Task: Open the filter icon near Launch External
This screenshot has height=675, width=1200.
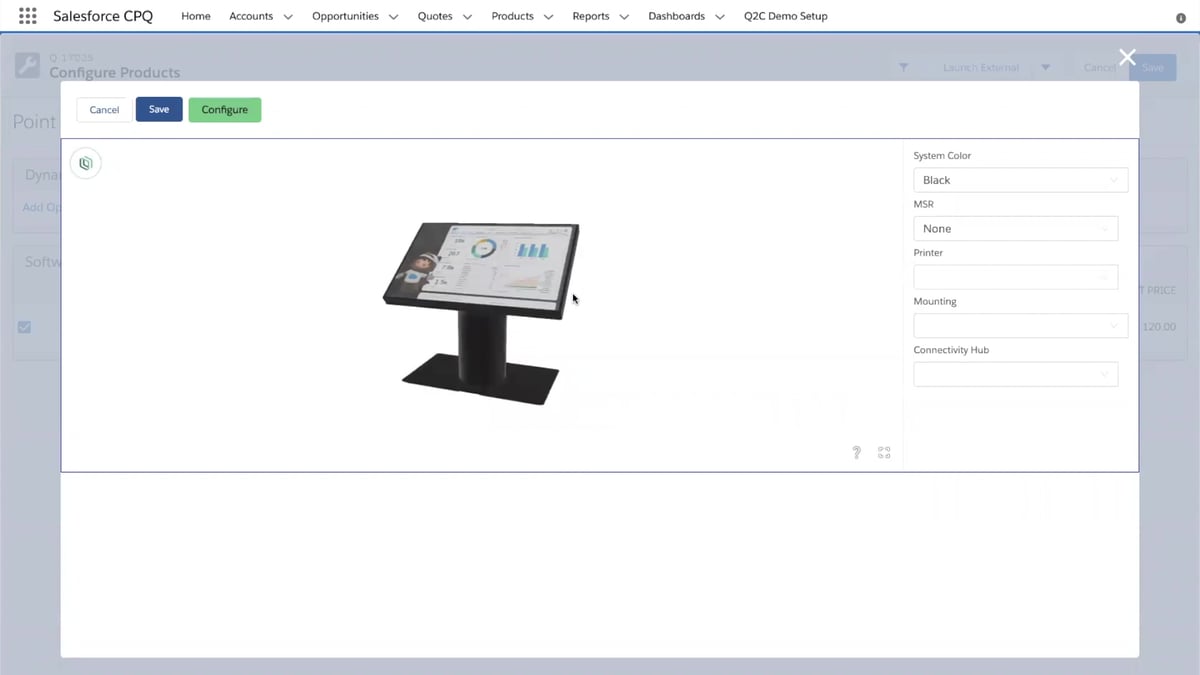Action: (x=904, y=67)
